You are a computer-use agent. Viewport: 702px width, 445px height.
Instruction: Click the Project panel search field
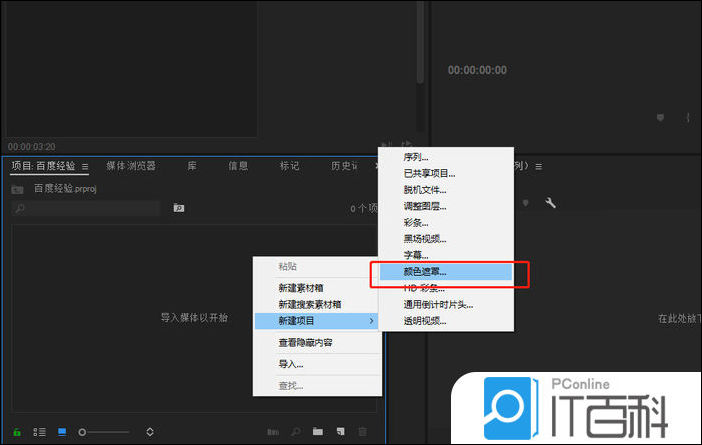[90, 208]
